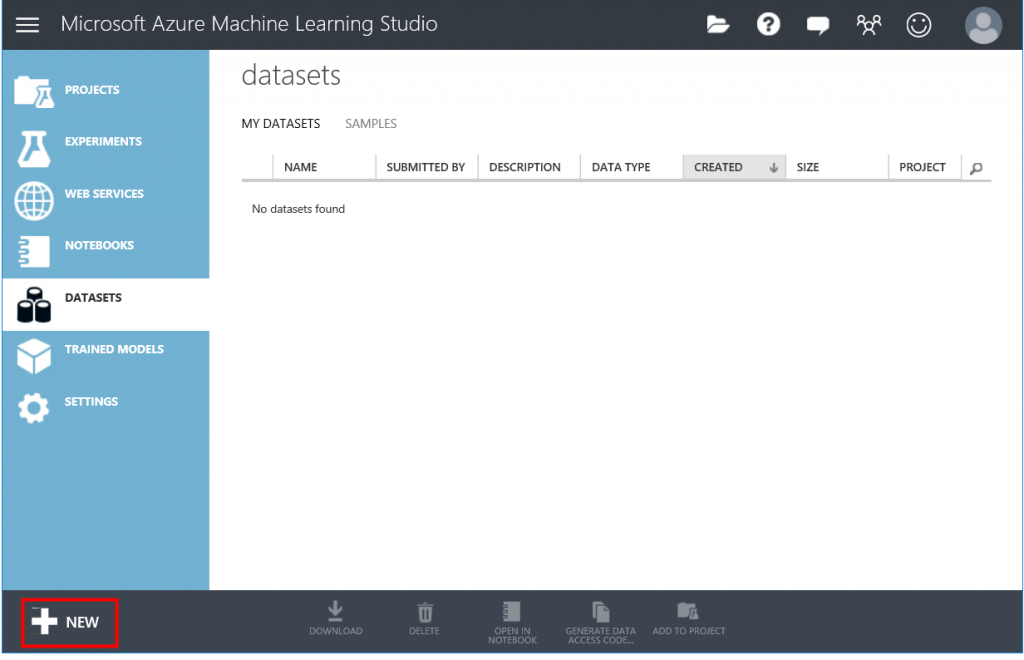Click the DELETE label in bottom bar
Image resolution: width=1024 pixels, height=660 pixels.
424,631
